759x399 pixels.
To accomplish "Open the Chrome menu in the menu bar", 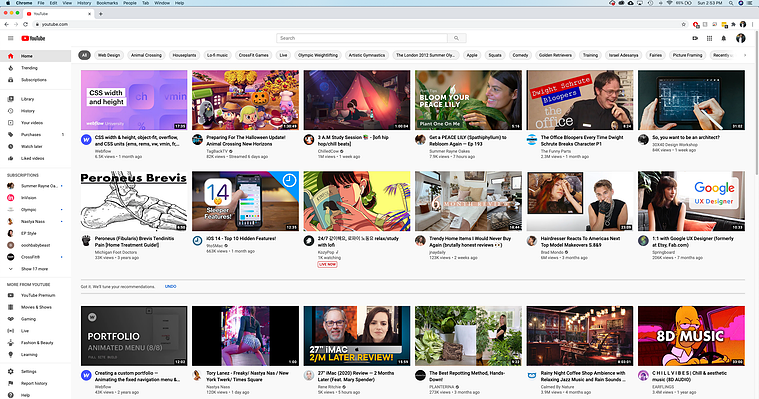I will tap(24, 3).
